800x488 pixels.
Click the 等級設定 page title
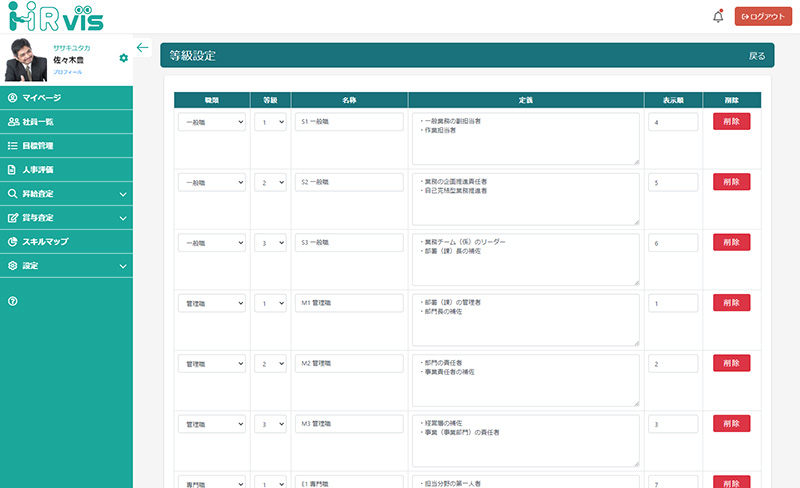coord(193,56)
